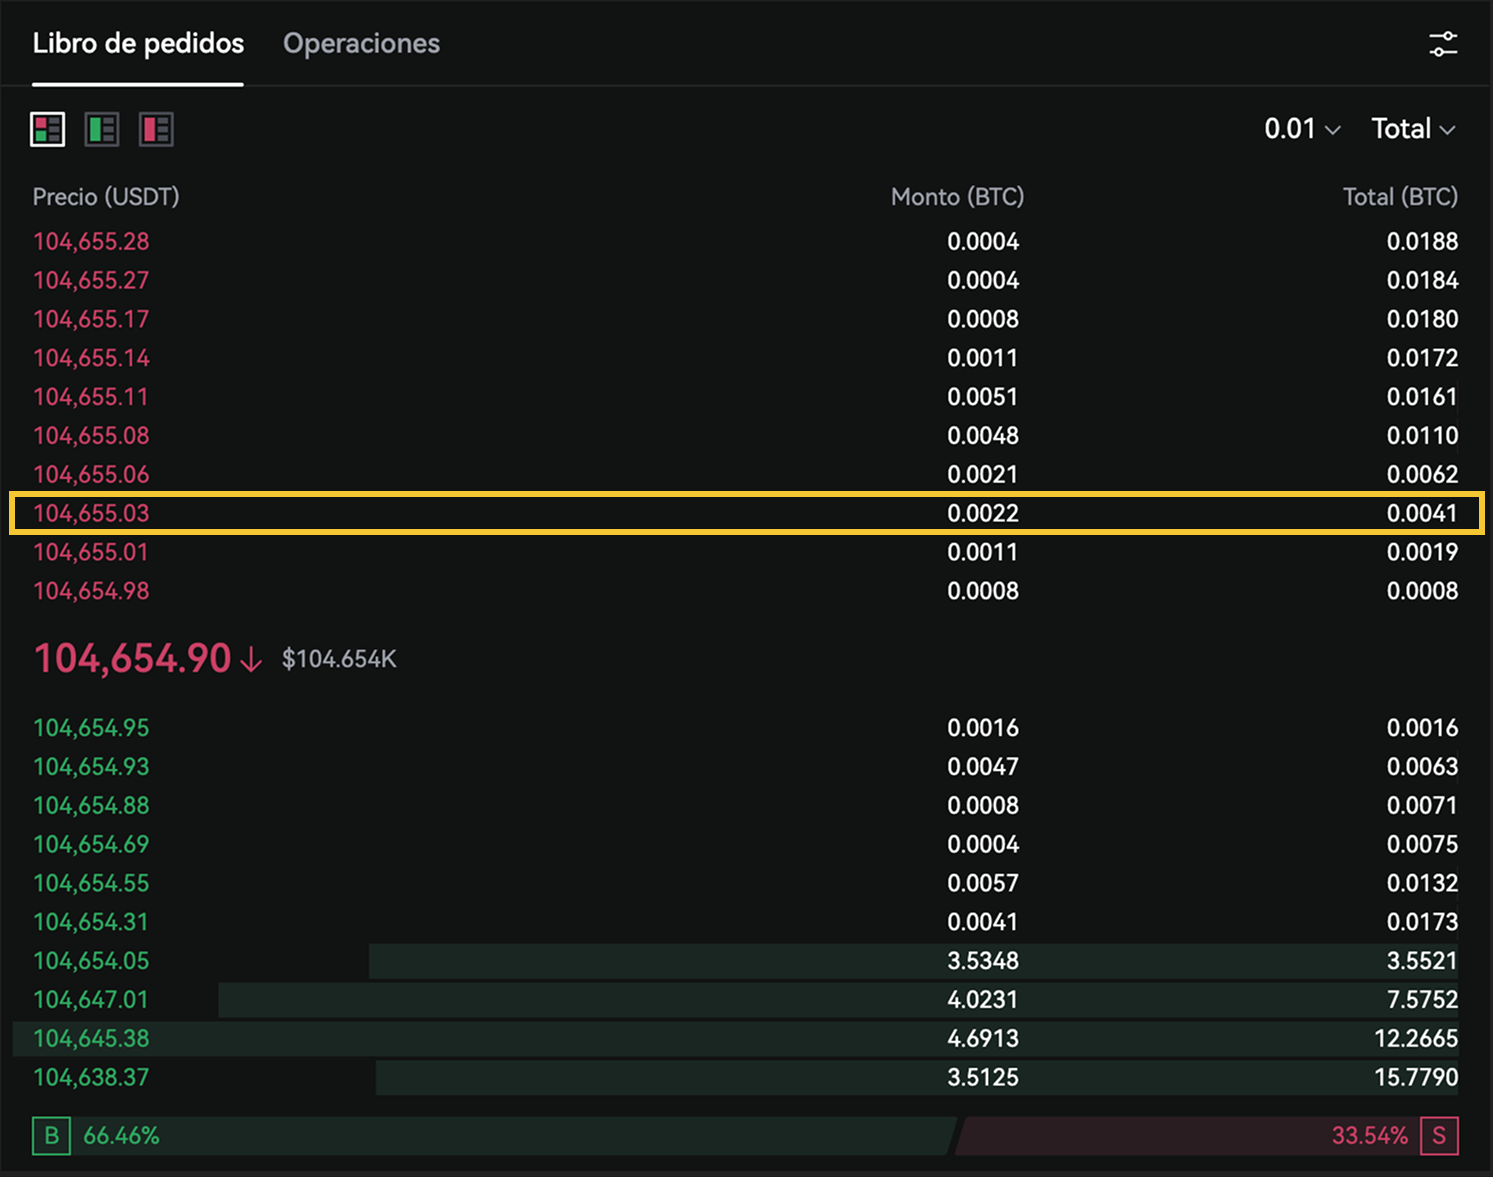1493x1177 pixels.
Task: Select combined buy and sell view icon
Action: pyautogui.click(x=48, y=129)
